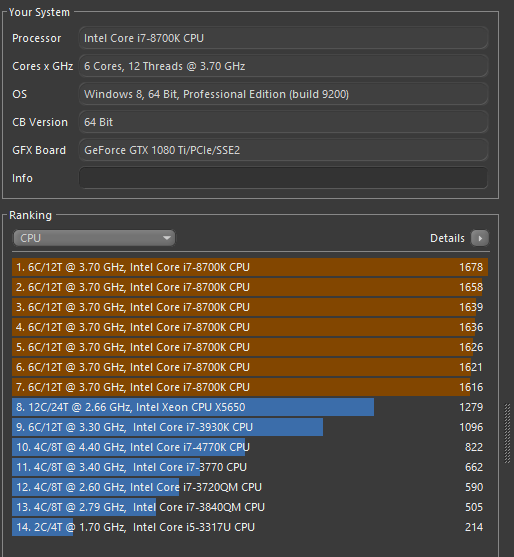Select ranking entry 7 scoring 1616
Screen dimensions: 514x557
coord(250,387)
